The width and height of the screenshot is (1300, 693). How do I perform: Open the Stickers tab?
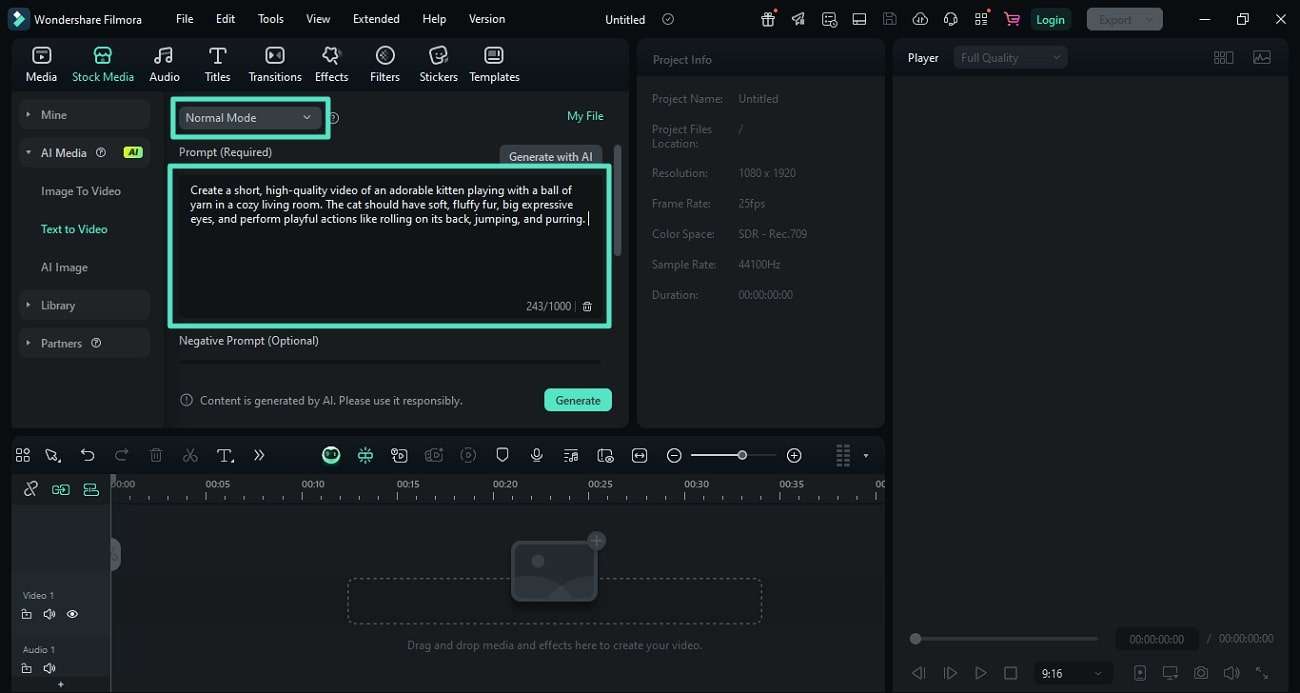coord(438,64)
